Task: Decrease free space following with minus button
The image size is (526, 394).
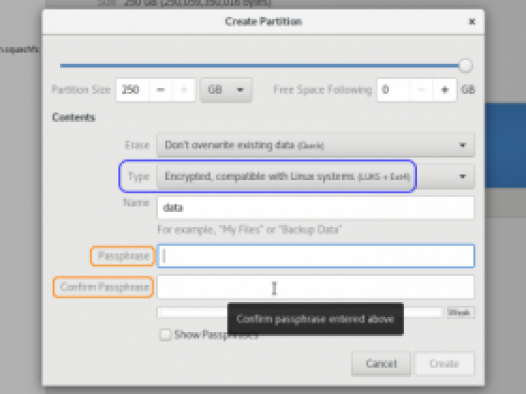Action: [422, 90]
